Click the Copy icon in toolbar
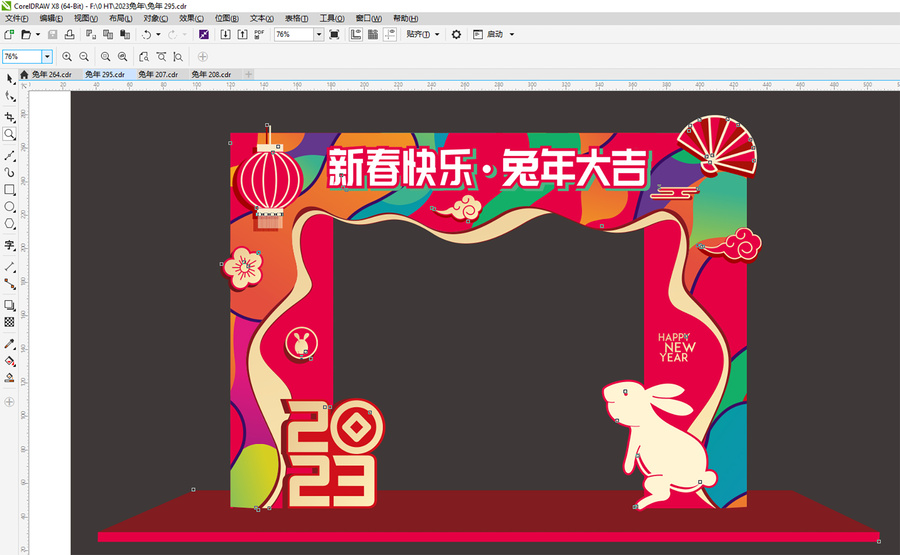 [108, 34]
